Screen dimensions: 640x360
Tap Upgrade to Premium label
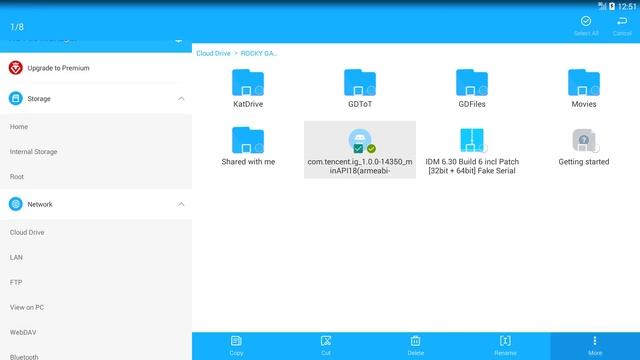coord(58,68)
